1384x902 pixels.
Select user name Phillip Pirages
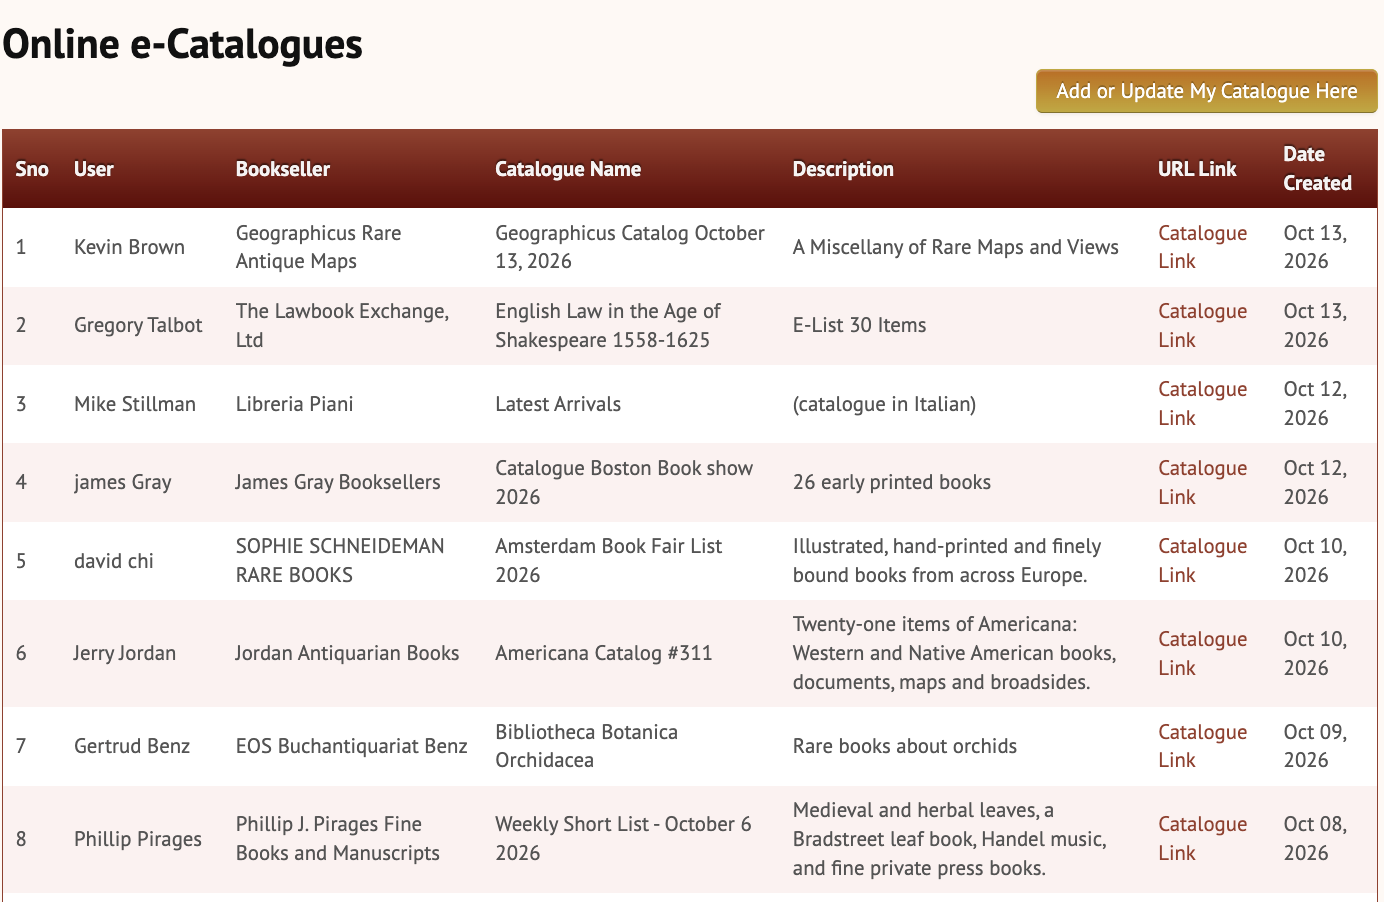(x=138, y=838)
